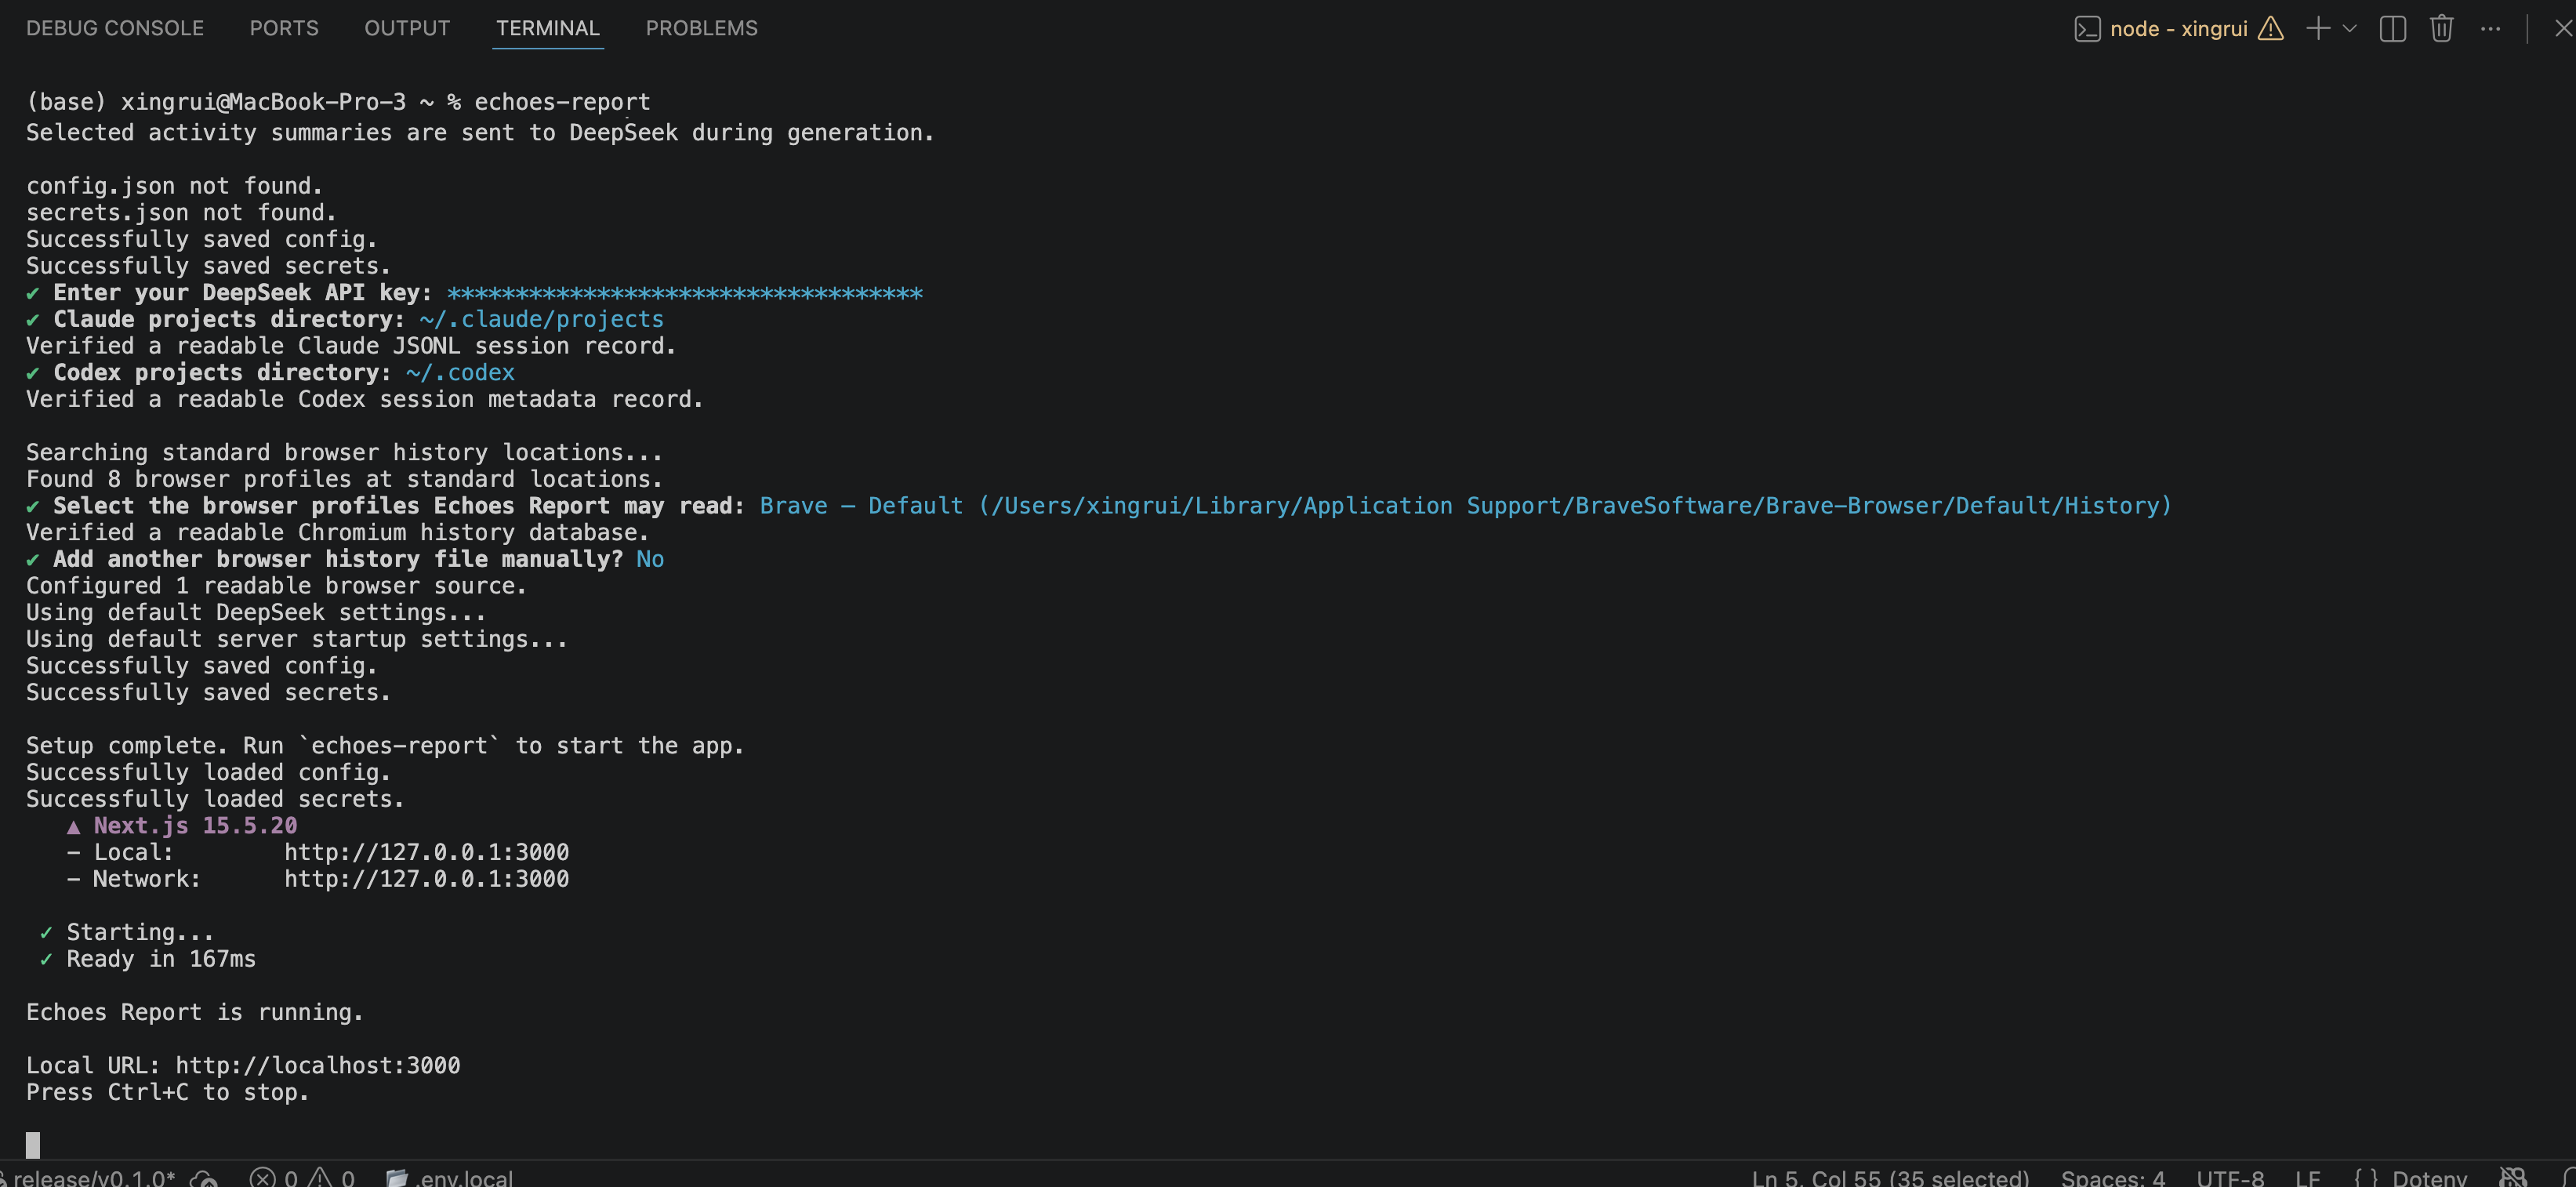Split the terminal pane
This screenshot has width=2576, height=1187.
(x=2393, y=28)
